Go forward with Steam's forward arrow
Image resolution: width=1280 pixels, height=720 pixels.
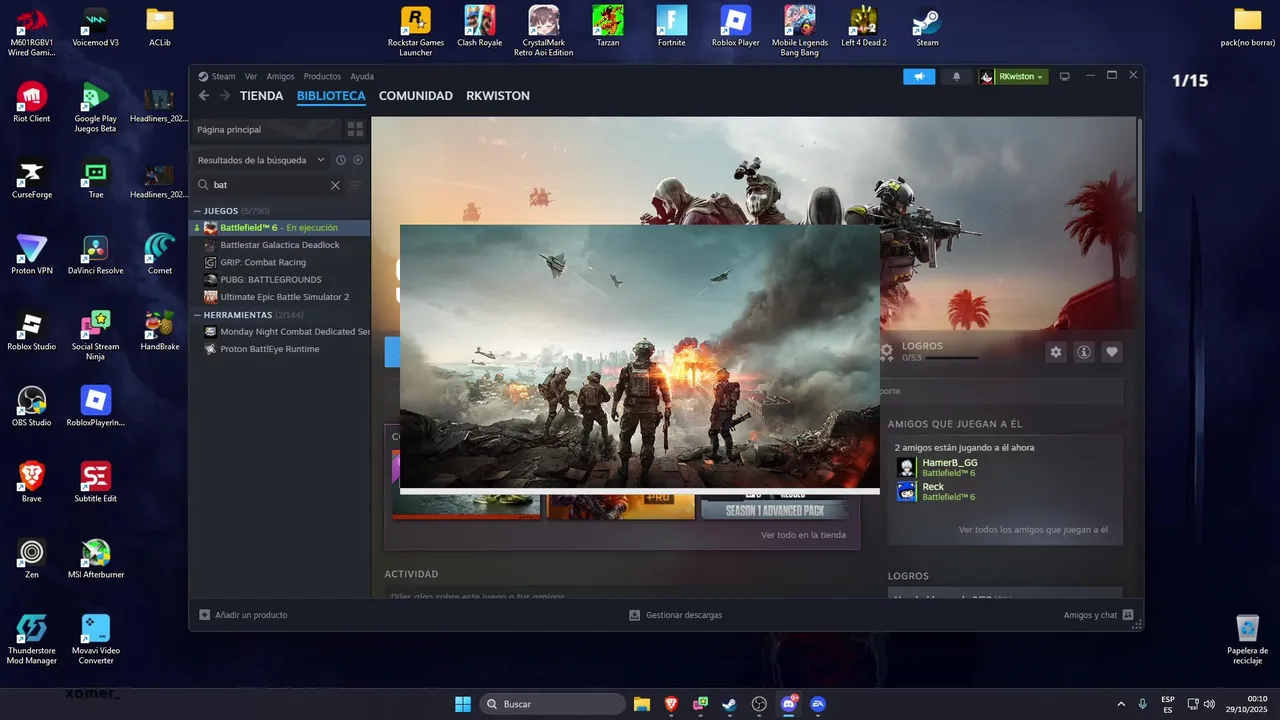pyautogui.click(x=225, y=96)
